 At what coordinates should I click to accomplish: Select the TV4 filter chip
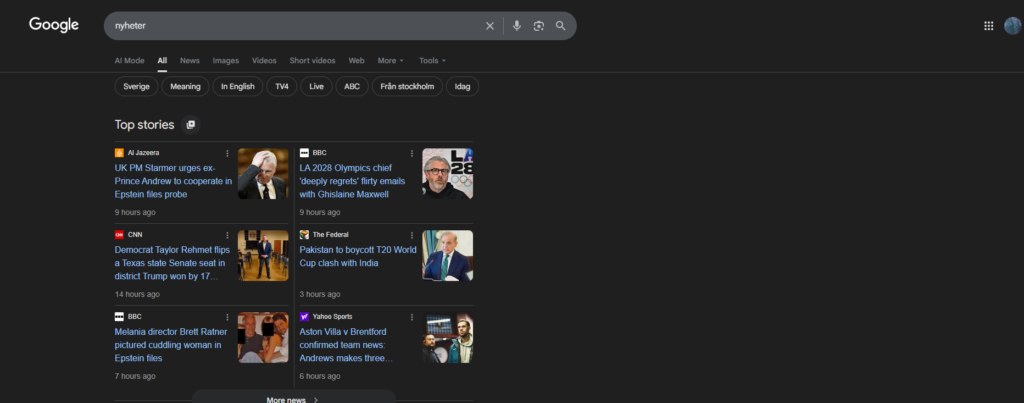[282, 86]
